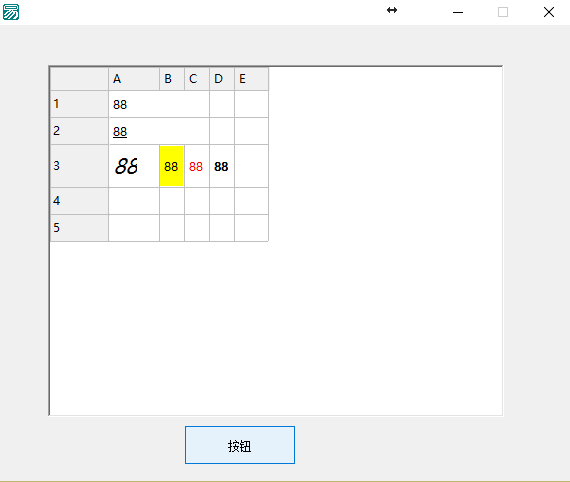Click the merged cell 88 in row 1
Viewport: 570px width, 482px height.
(x=159, y=104)
